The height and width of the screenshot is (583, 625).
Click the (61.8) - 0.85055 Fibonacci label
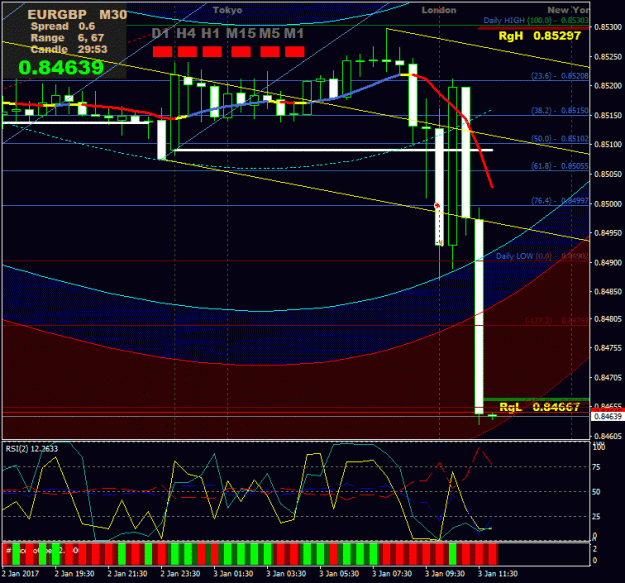point(560,166)
